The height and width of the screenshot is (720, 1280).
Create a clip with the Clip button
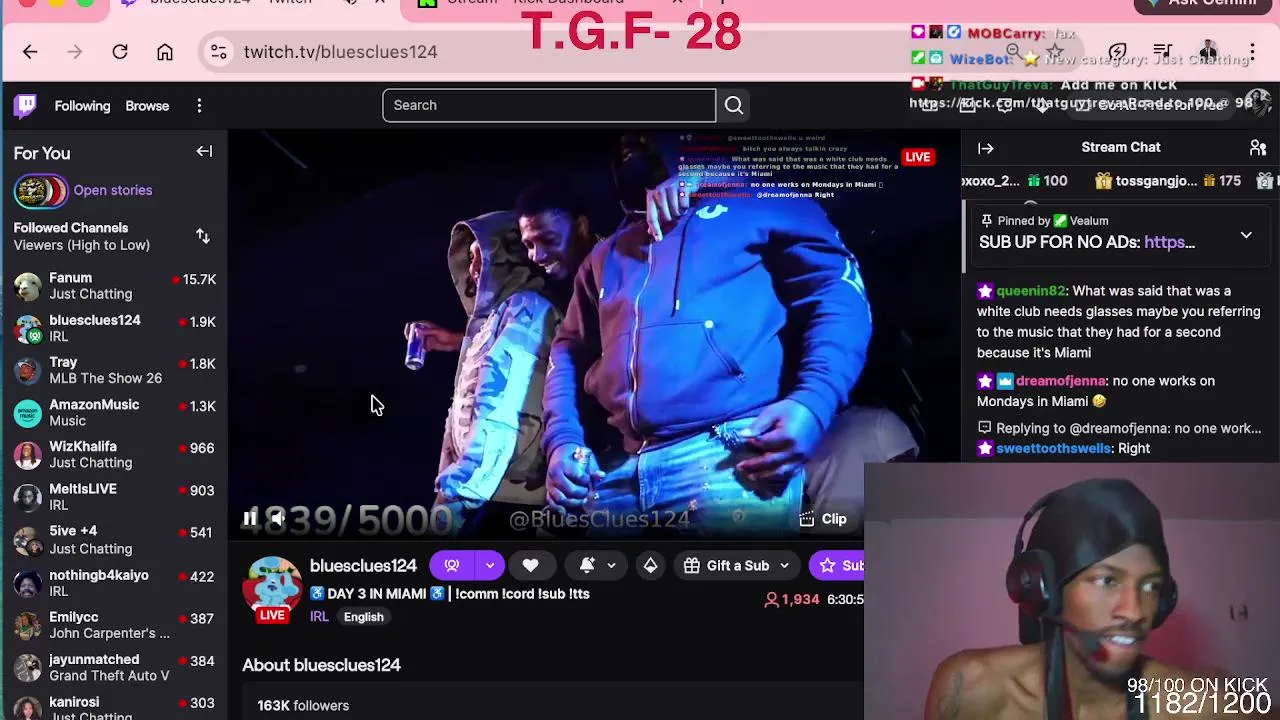click(x=823, y=519)
